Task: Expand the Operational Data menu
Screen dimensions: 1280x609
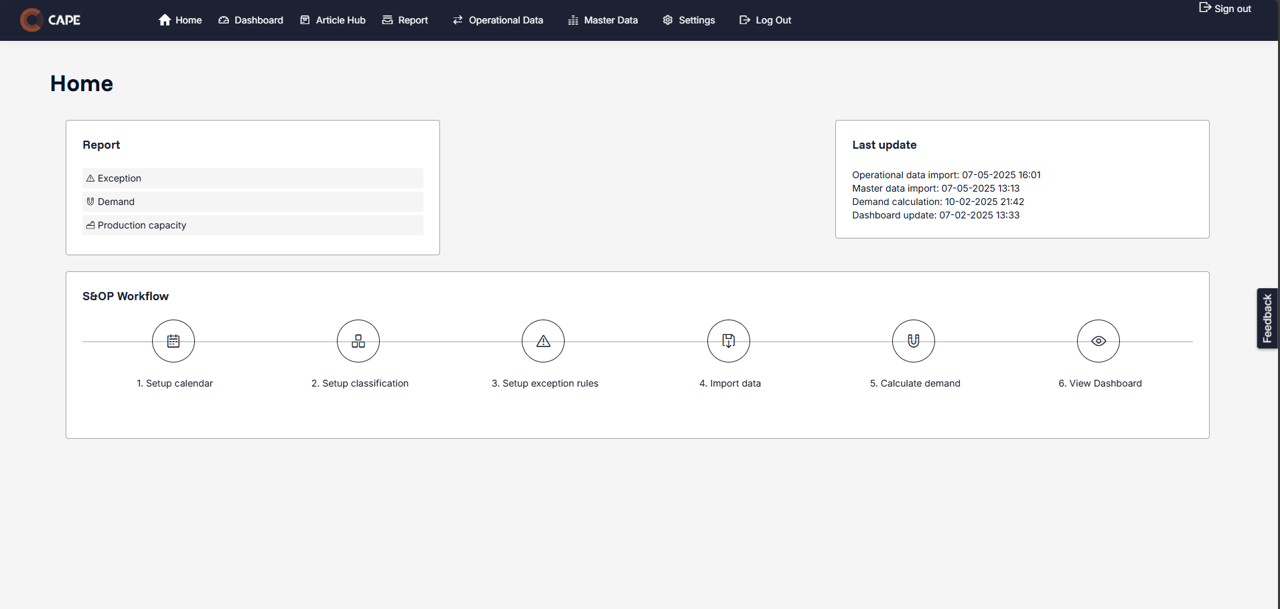Action: pyautogui.click(x=498, y=20)
